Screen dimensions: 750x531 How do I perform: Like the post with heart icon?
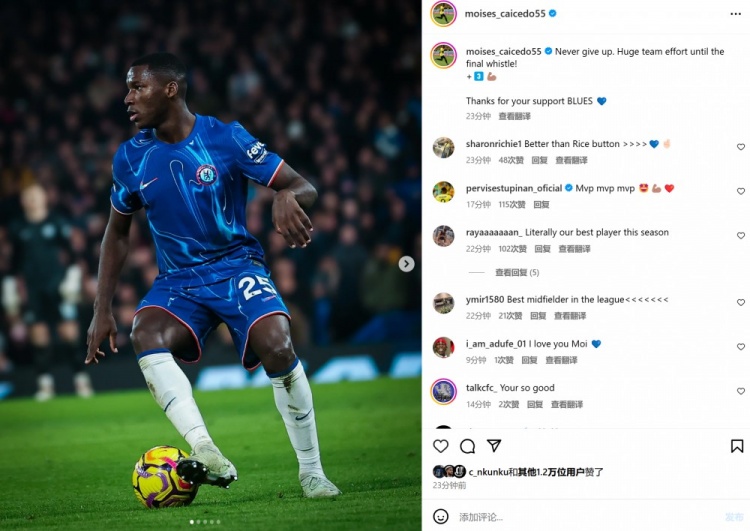441,446
